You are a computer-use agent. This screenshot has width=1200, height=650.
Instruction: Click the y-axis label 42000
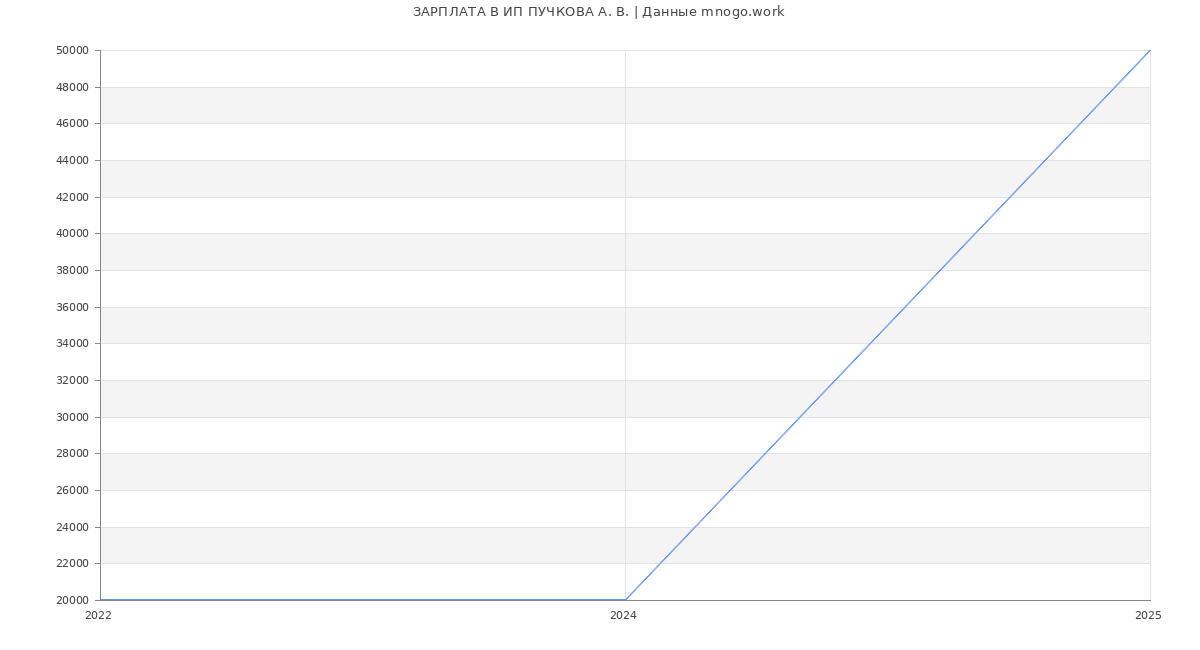pos(72,197)
